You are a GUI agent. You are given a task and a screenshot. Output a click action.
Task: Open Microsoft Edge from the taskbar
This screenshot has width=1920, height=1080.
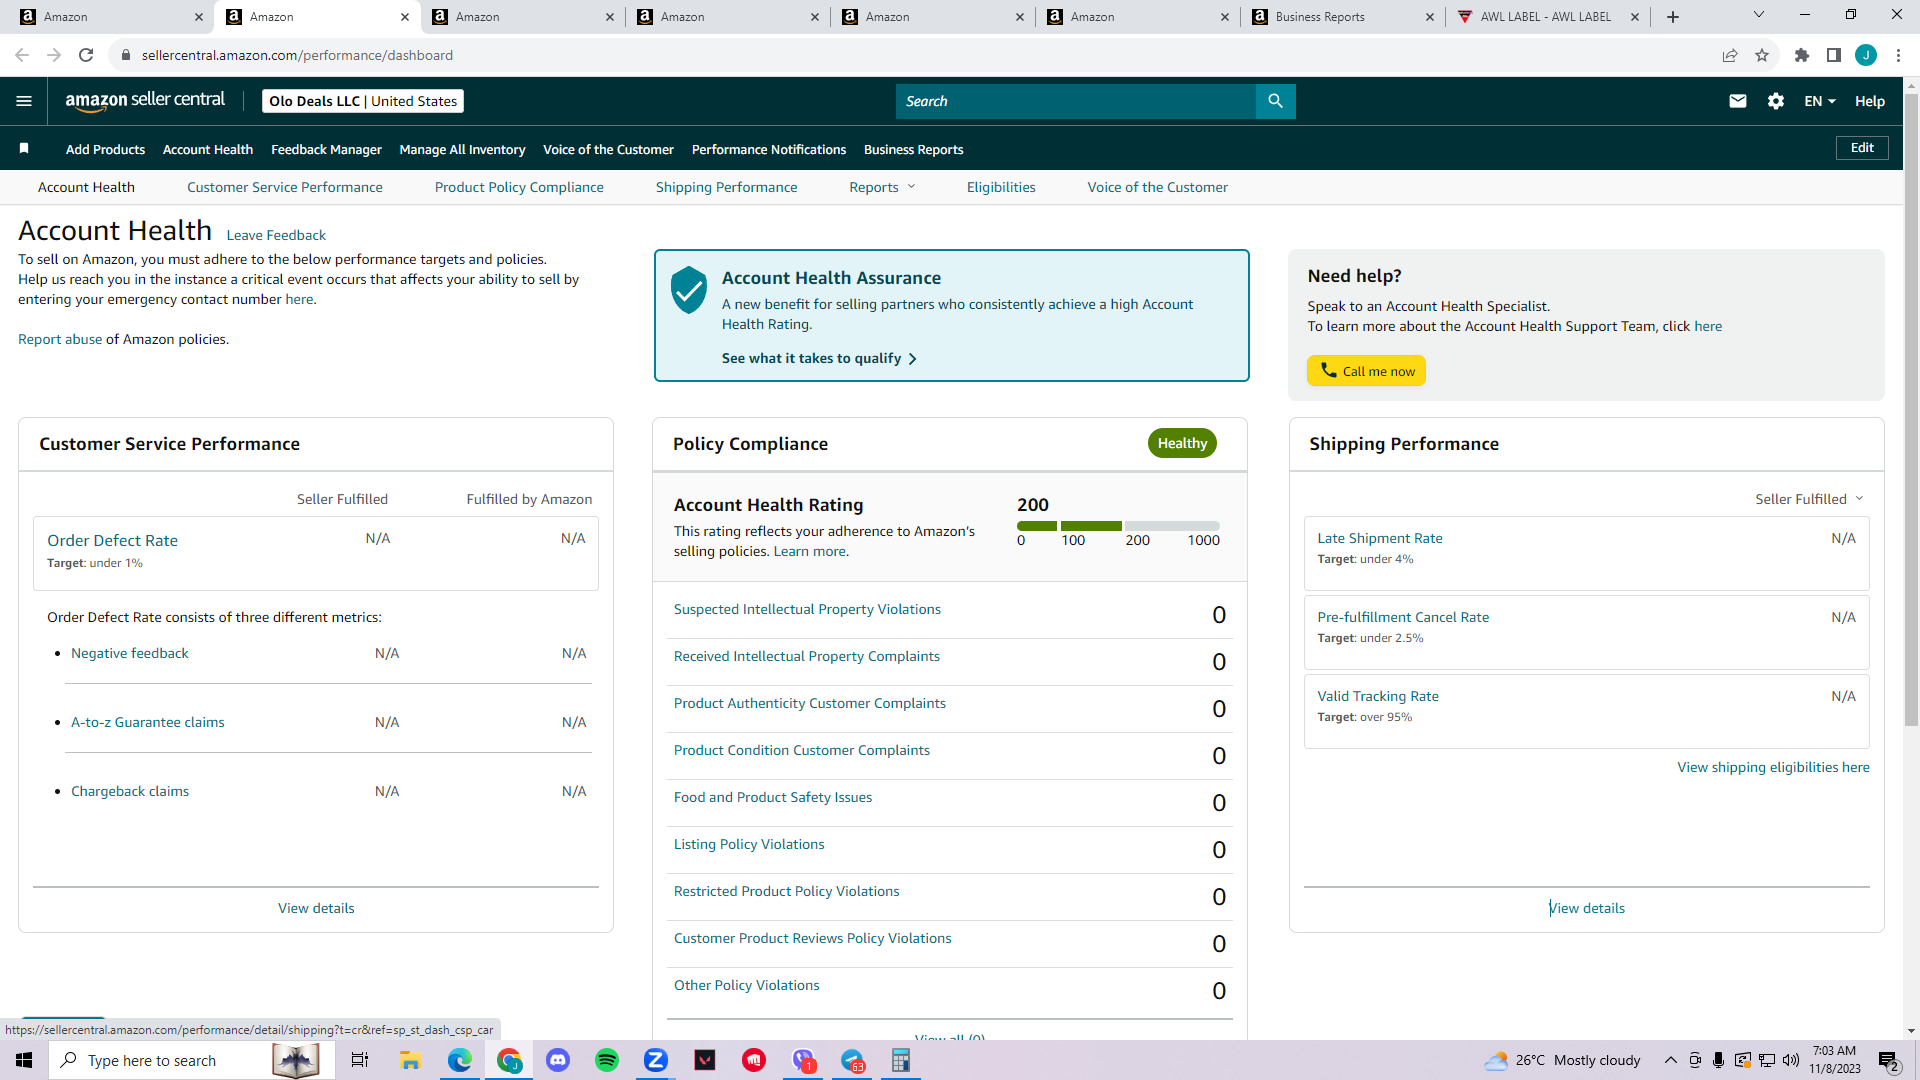pos(460,1060)
